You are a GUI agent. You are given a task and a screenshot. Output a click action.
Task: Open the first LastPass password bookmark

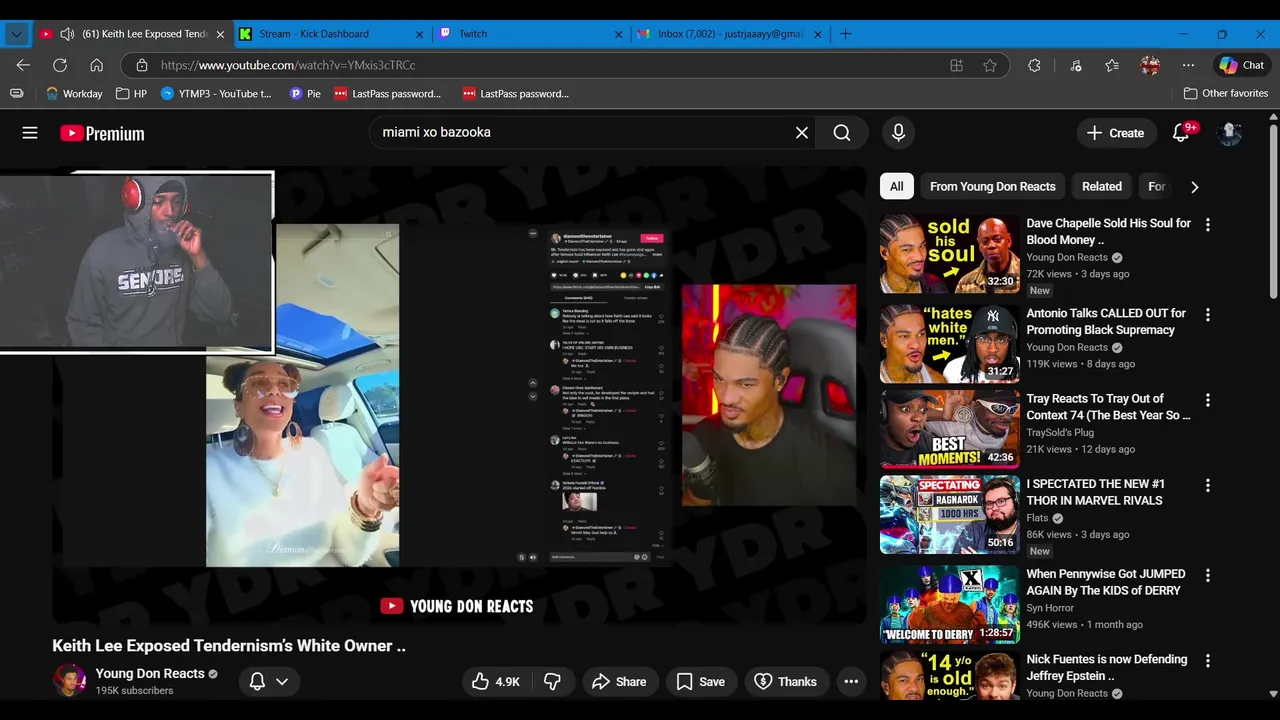(x=388, y=94)
